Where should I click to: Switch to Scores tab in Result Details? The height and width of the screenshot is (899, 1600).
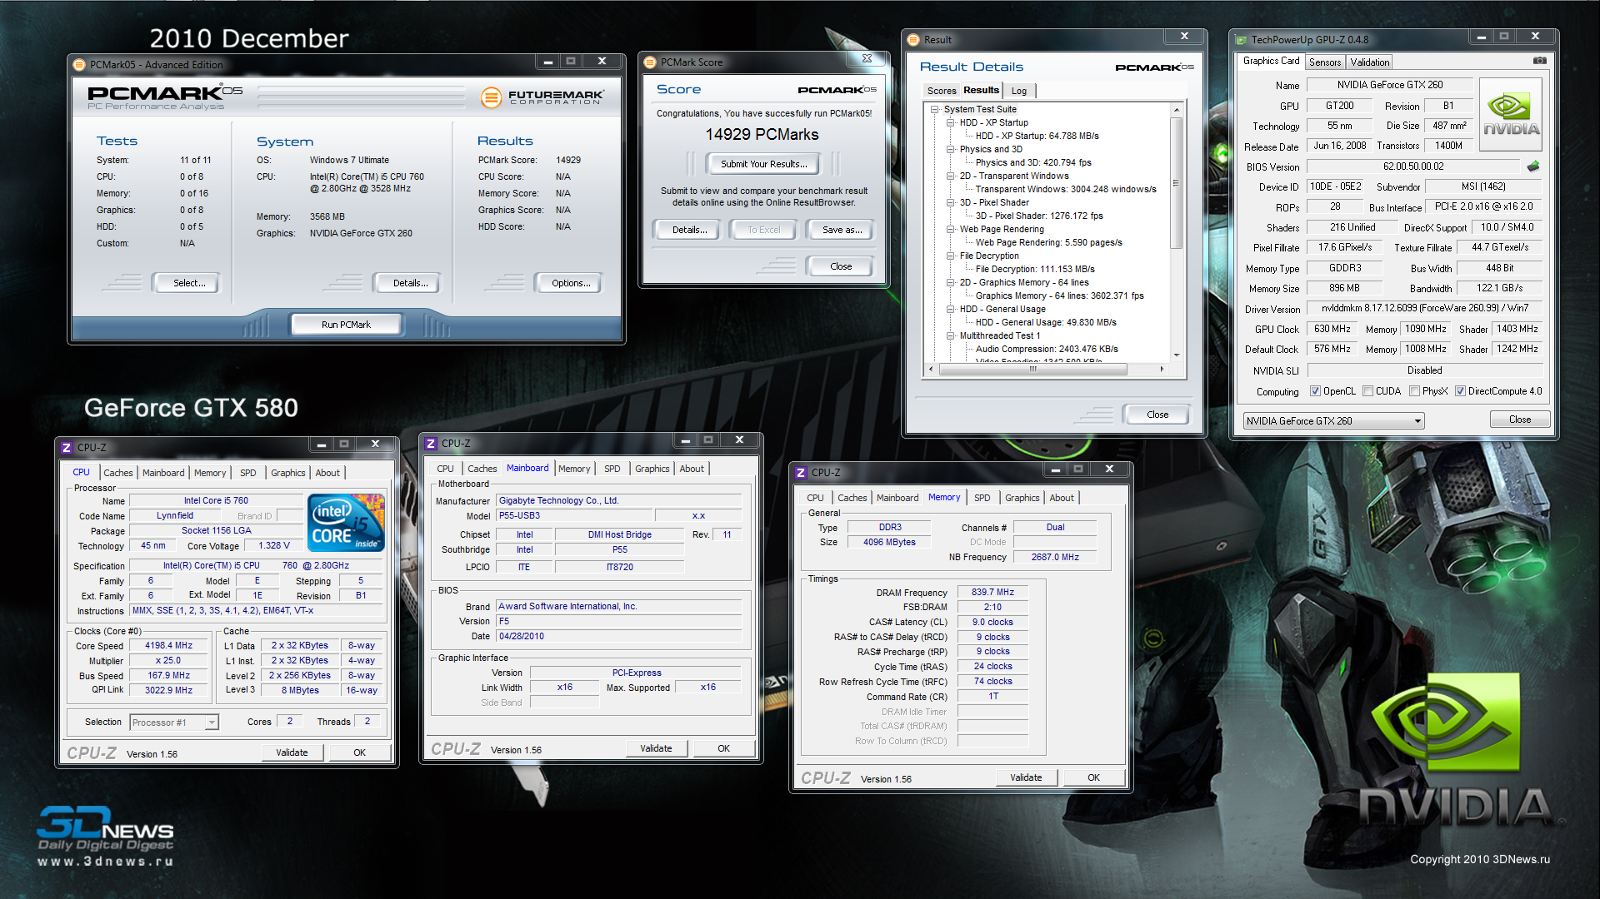pyautogui.click(x=941, y=91)
